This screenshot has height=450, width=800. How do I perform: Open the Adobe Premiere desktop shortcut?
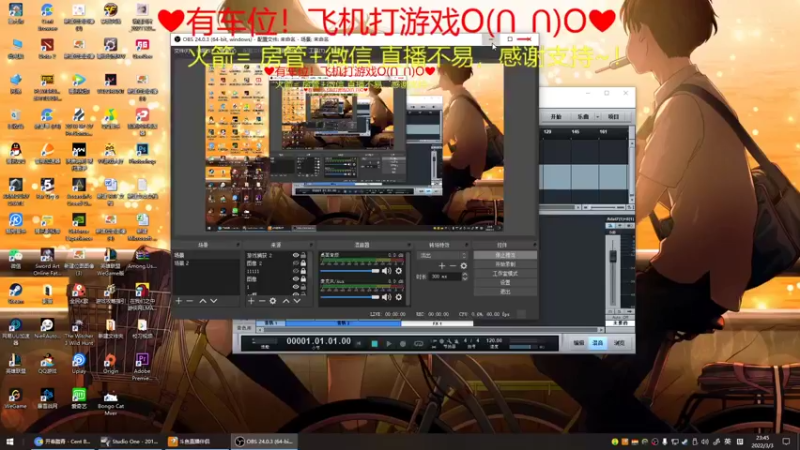(x=142, y=367)
